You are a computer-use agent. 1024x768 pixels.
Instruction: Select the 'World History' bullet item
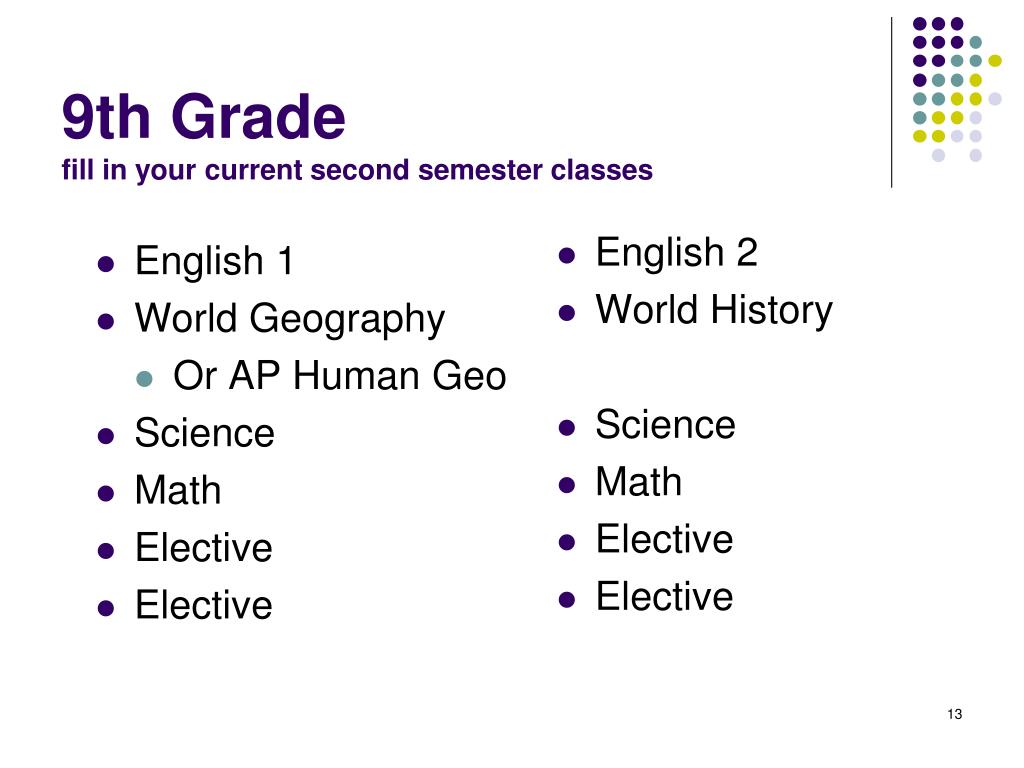(714, 310)
